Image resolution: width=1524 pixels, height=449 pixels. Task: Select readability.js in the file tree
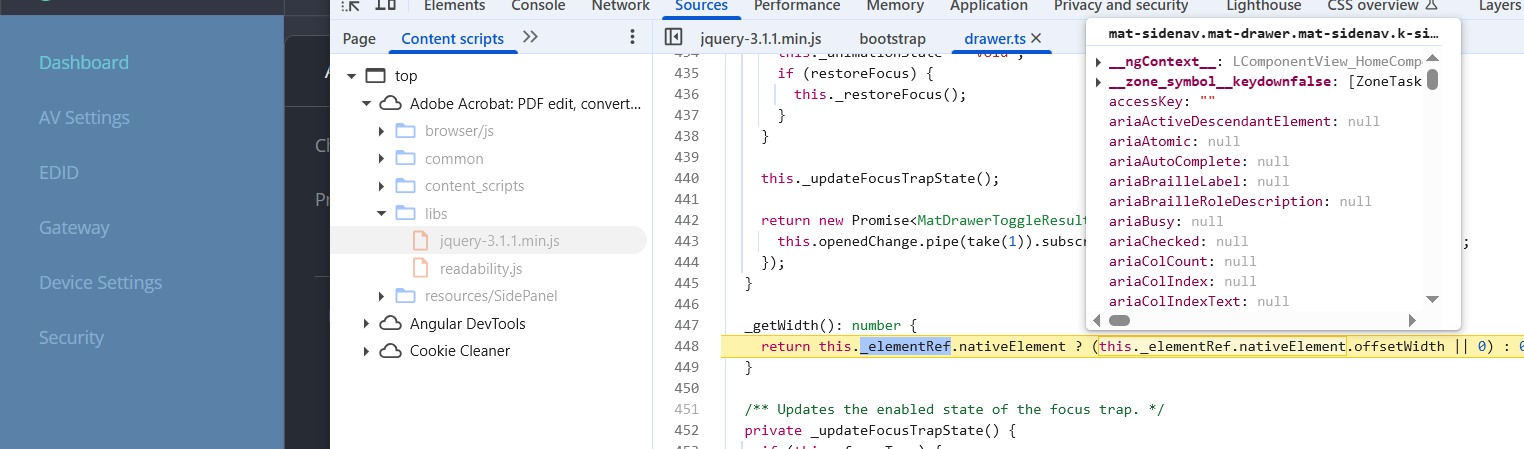(x=481, y=268)
